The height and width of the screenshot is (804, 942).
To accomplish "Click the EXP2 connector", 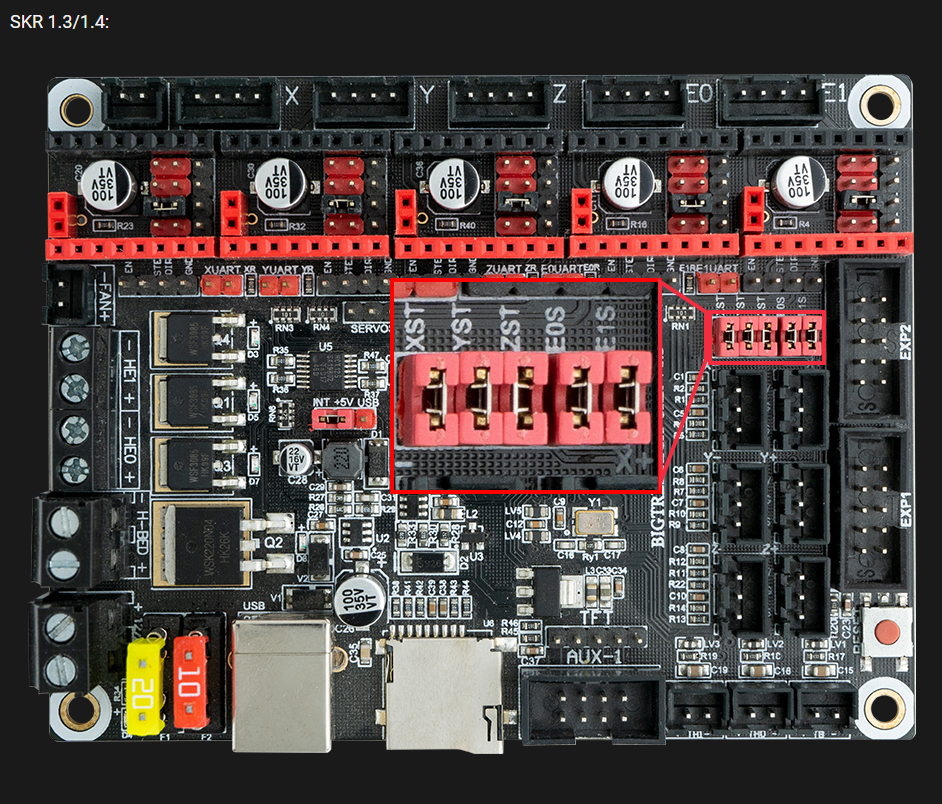I will 874,343.
